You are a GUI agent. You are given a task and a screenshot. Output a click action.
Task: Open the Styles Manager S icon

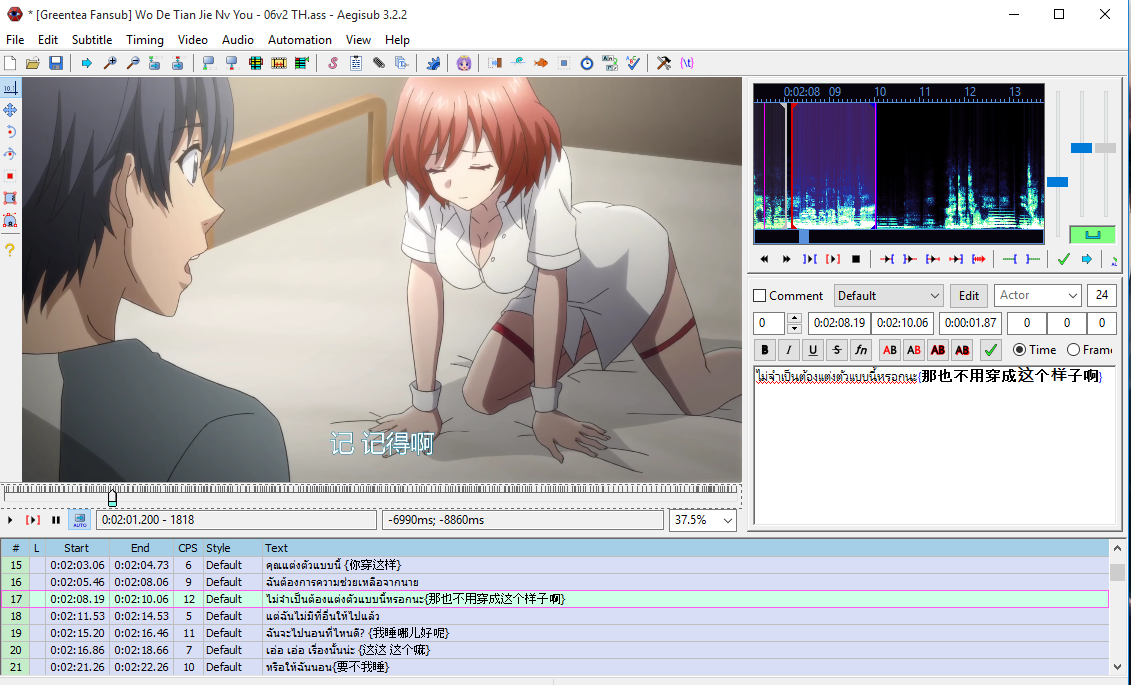[333, 63]
